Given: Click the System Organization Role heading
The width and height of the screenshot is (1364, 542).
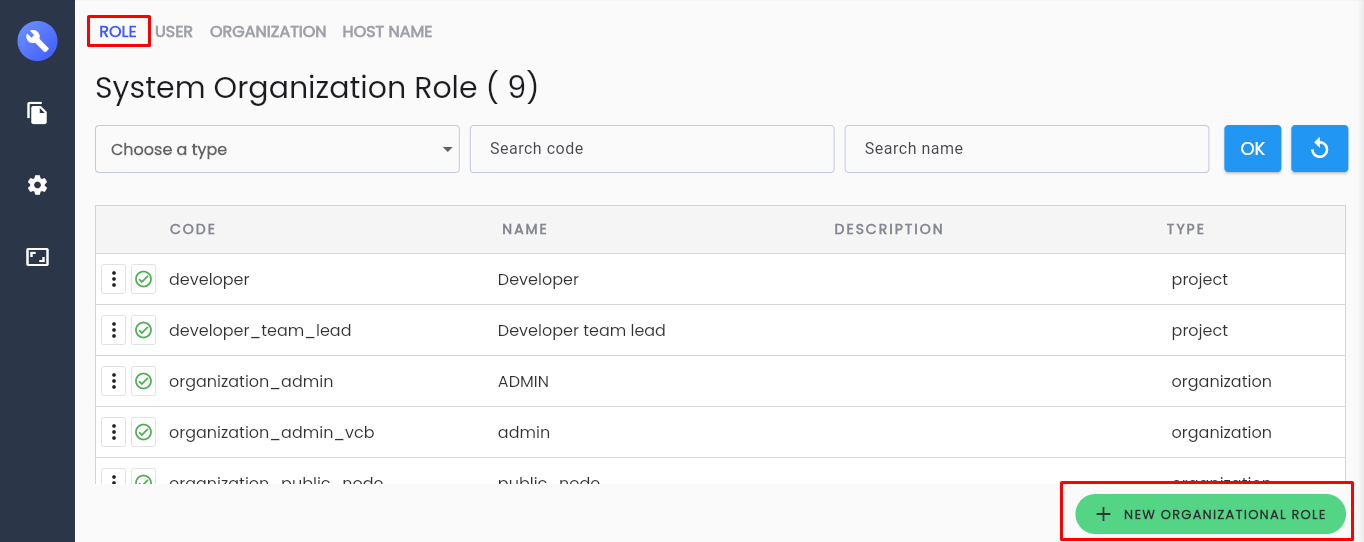Looking at the screenshot, I should [x=317, y=88].
